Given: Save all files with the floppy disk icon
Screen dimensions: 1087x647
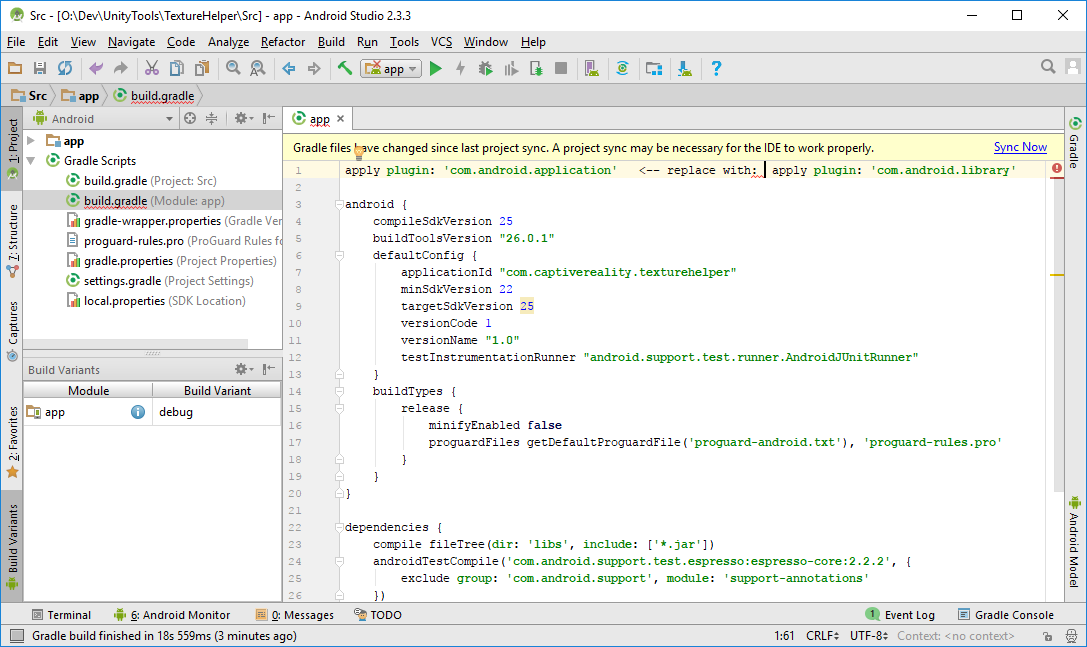Looking at the screenshot, I should tap(40, 68).
